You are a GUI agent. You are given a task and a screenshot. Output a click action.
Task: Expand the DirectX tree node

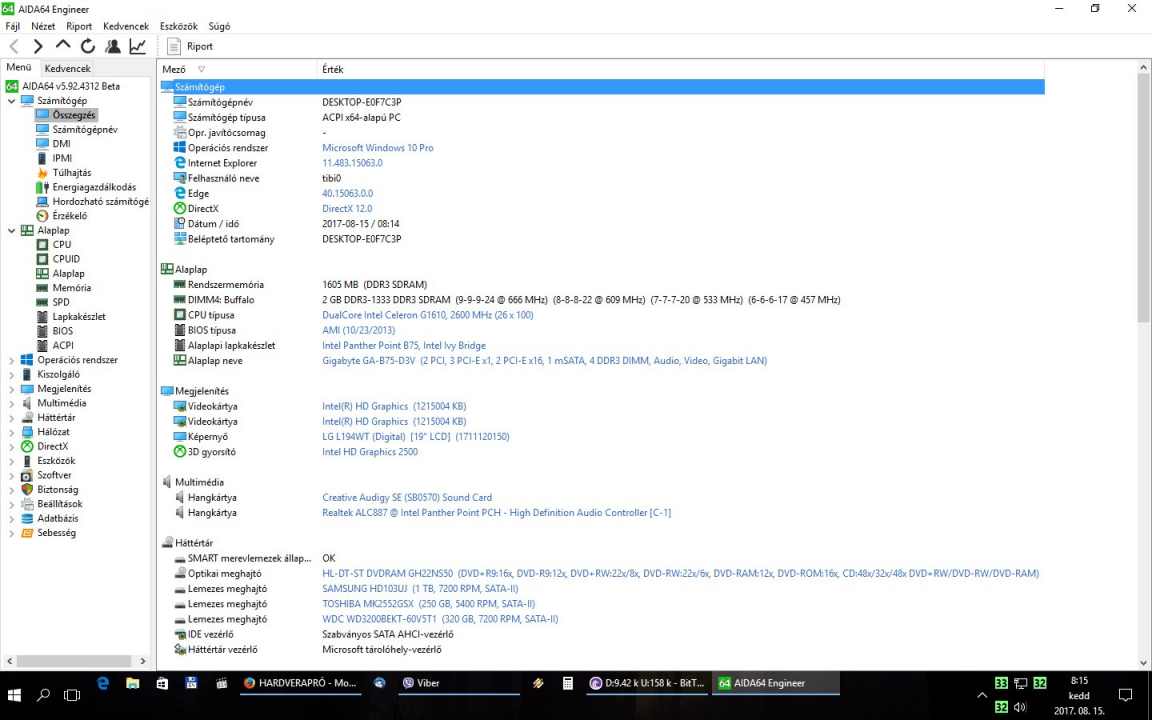[12, 446]
